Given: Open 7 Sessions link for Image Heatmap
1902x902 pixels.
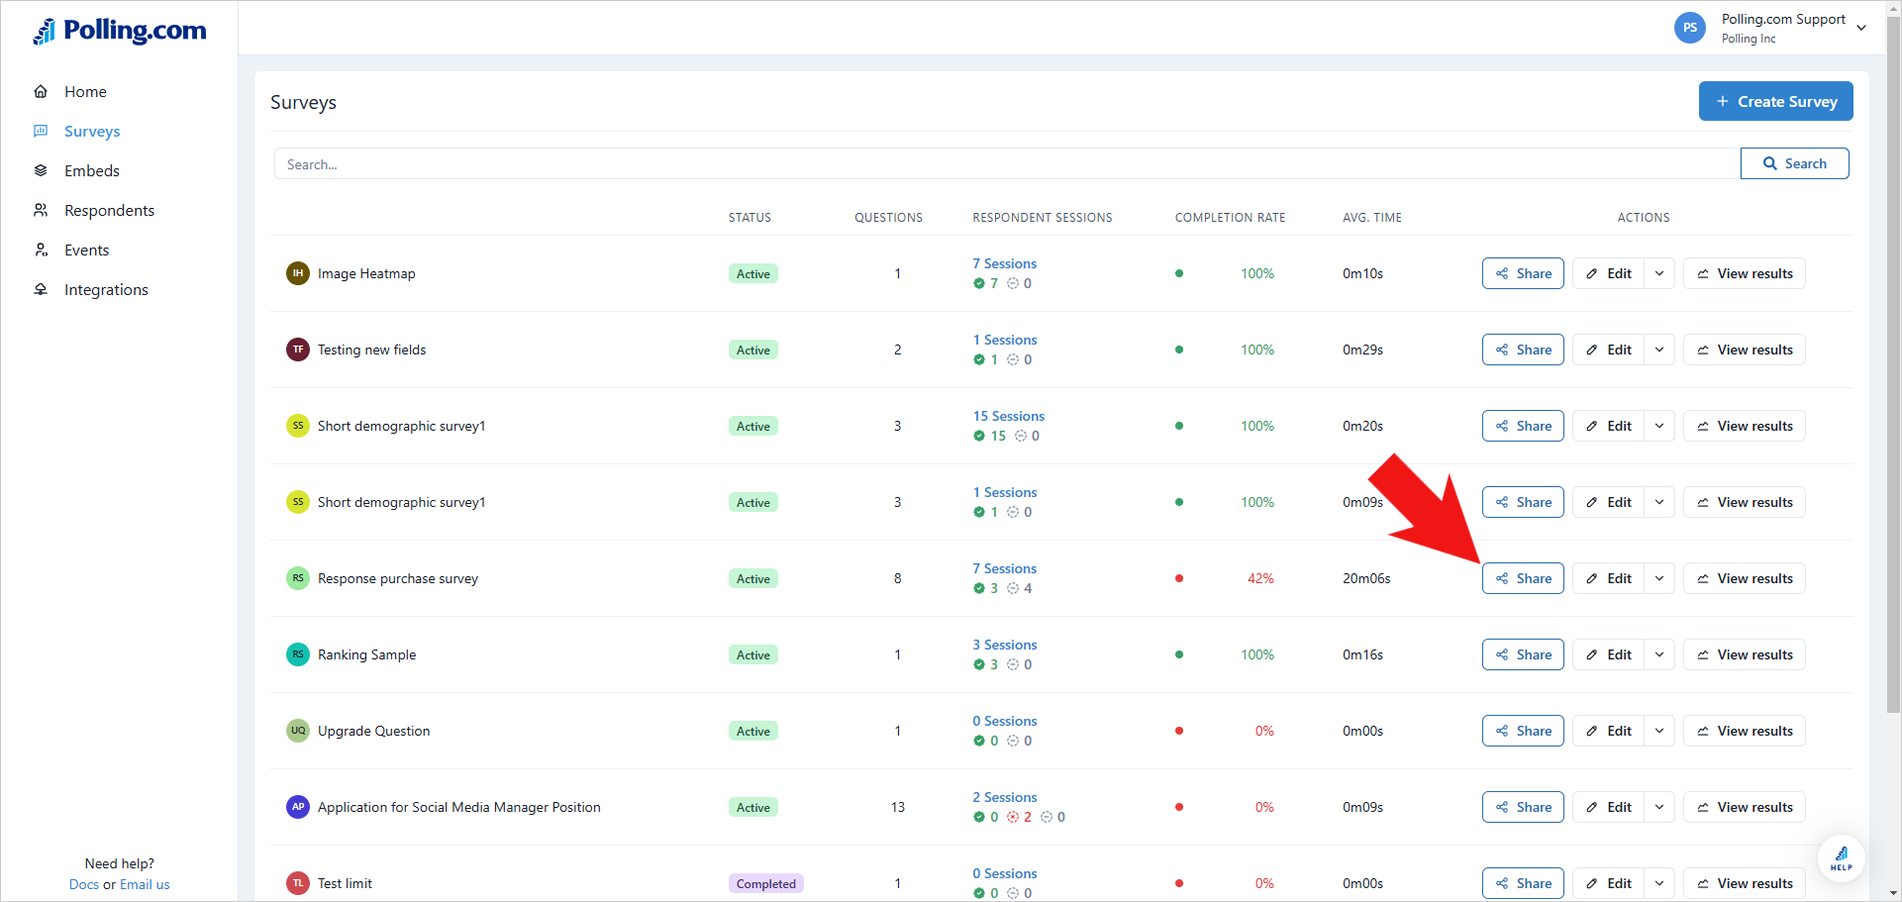Looking at the screenshot, I should (1005, 263).
